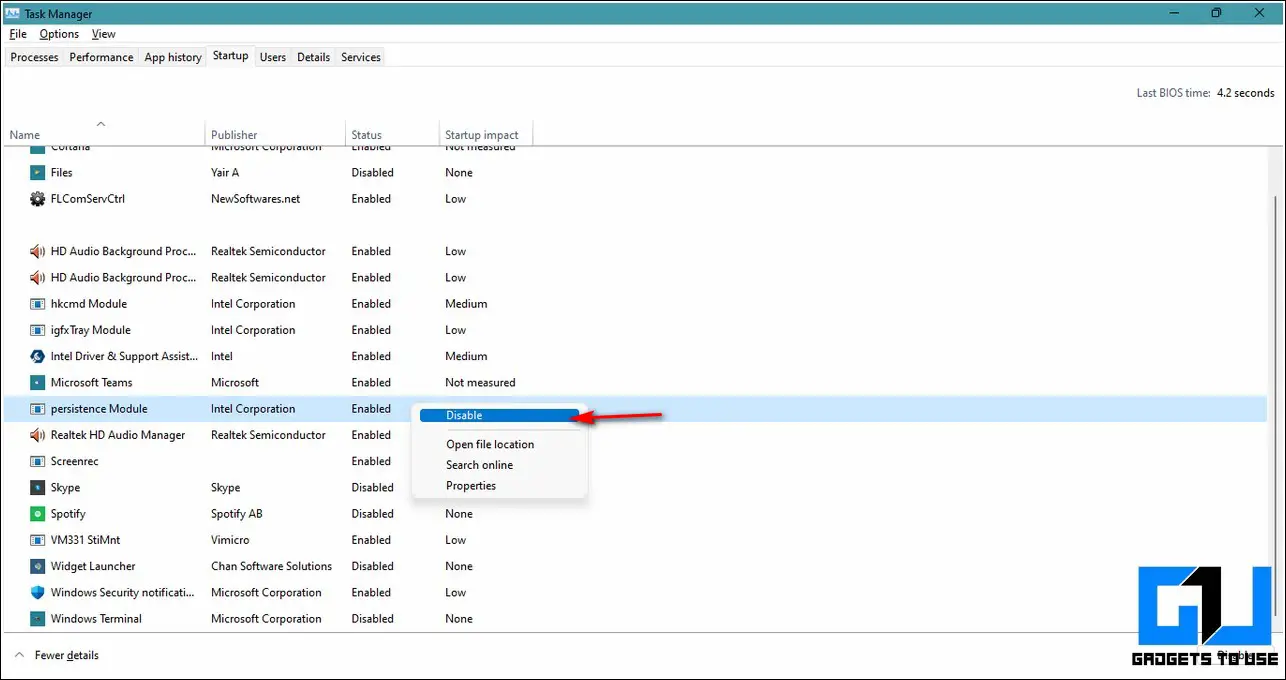Select the Microsoft Teams row name
The height and width of the screenshot is (680, 1286).
tap(91, 382)
